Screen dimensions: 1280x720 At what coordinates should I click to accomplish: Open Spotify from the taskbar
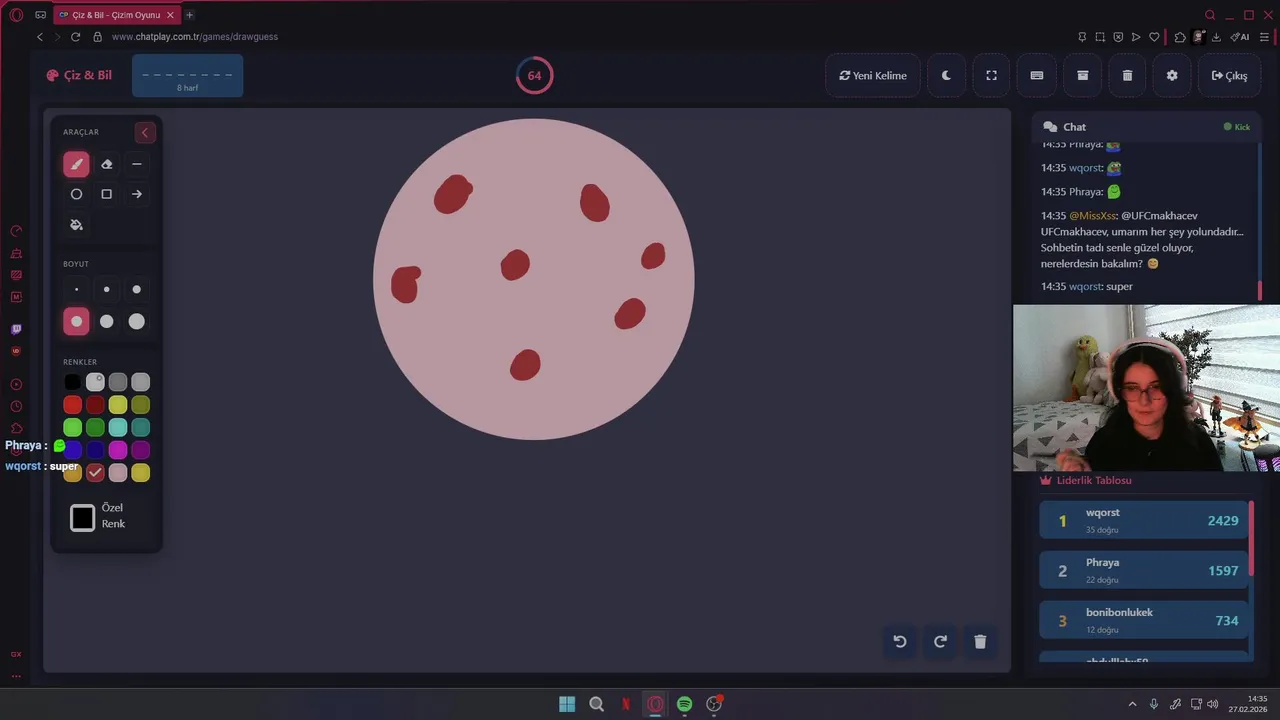(x=684, y=704)
